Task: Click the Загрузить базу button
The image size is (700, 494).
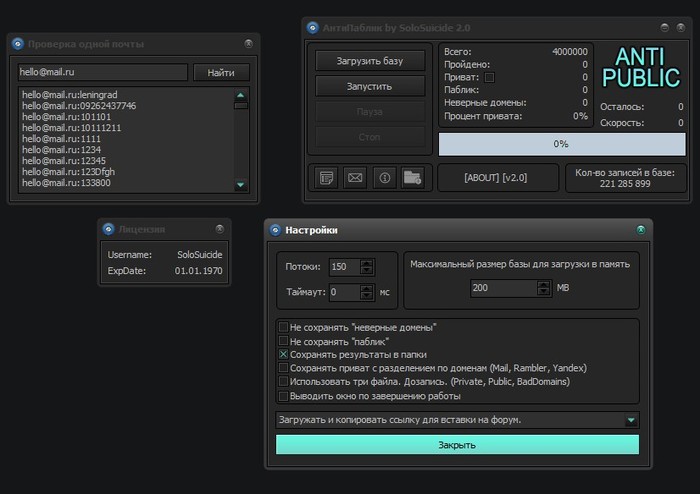Action: tap(370, 61)
